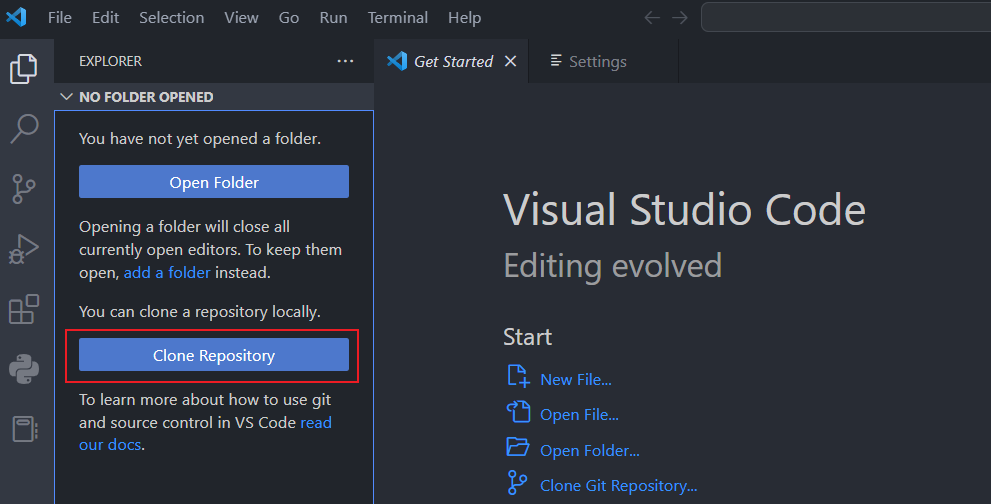991x504 pixels.
Task: Go forward with the right arrow
Action: pyautogui.click(x=679, y=18)
